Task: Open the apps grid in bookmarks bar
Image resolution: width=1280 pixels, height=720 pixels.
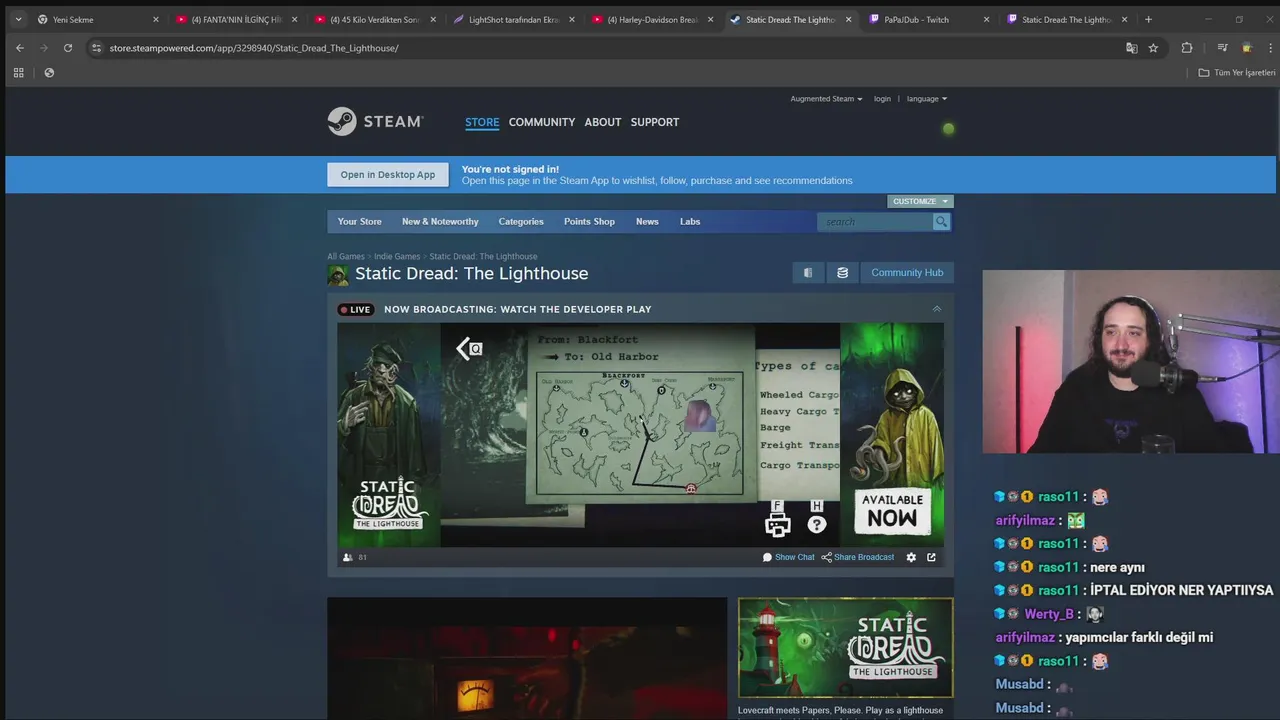Action: tap(18, 73)
